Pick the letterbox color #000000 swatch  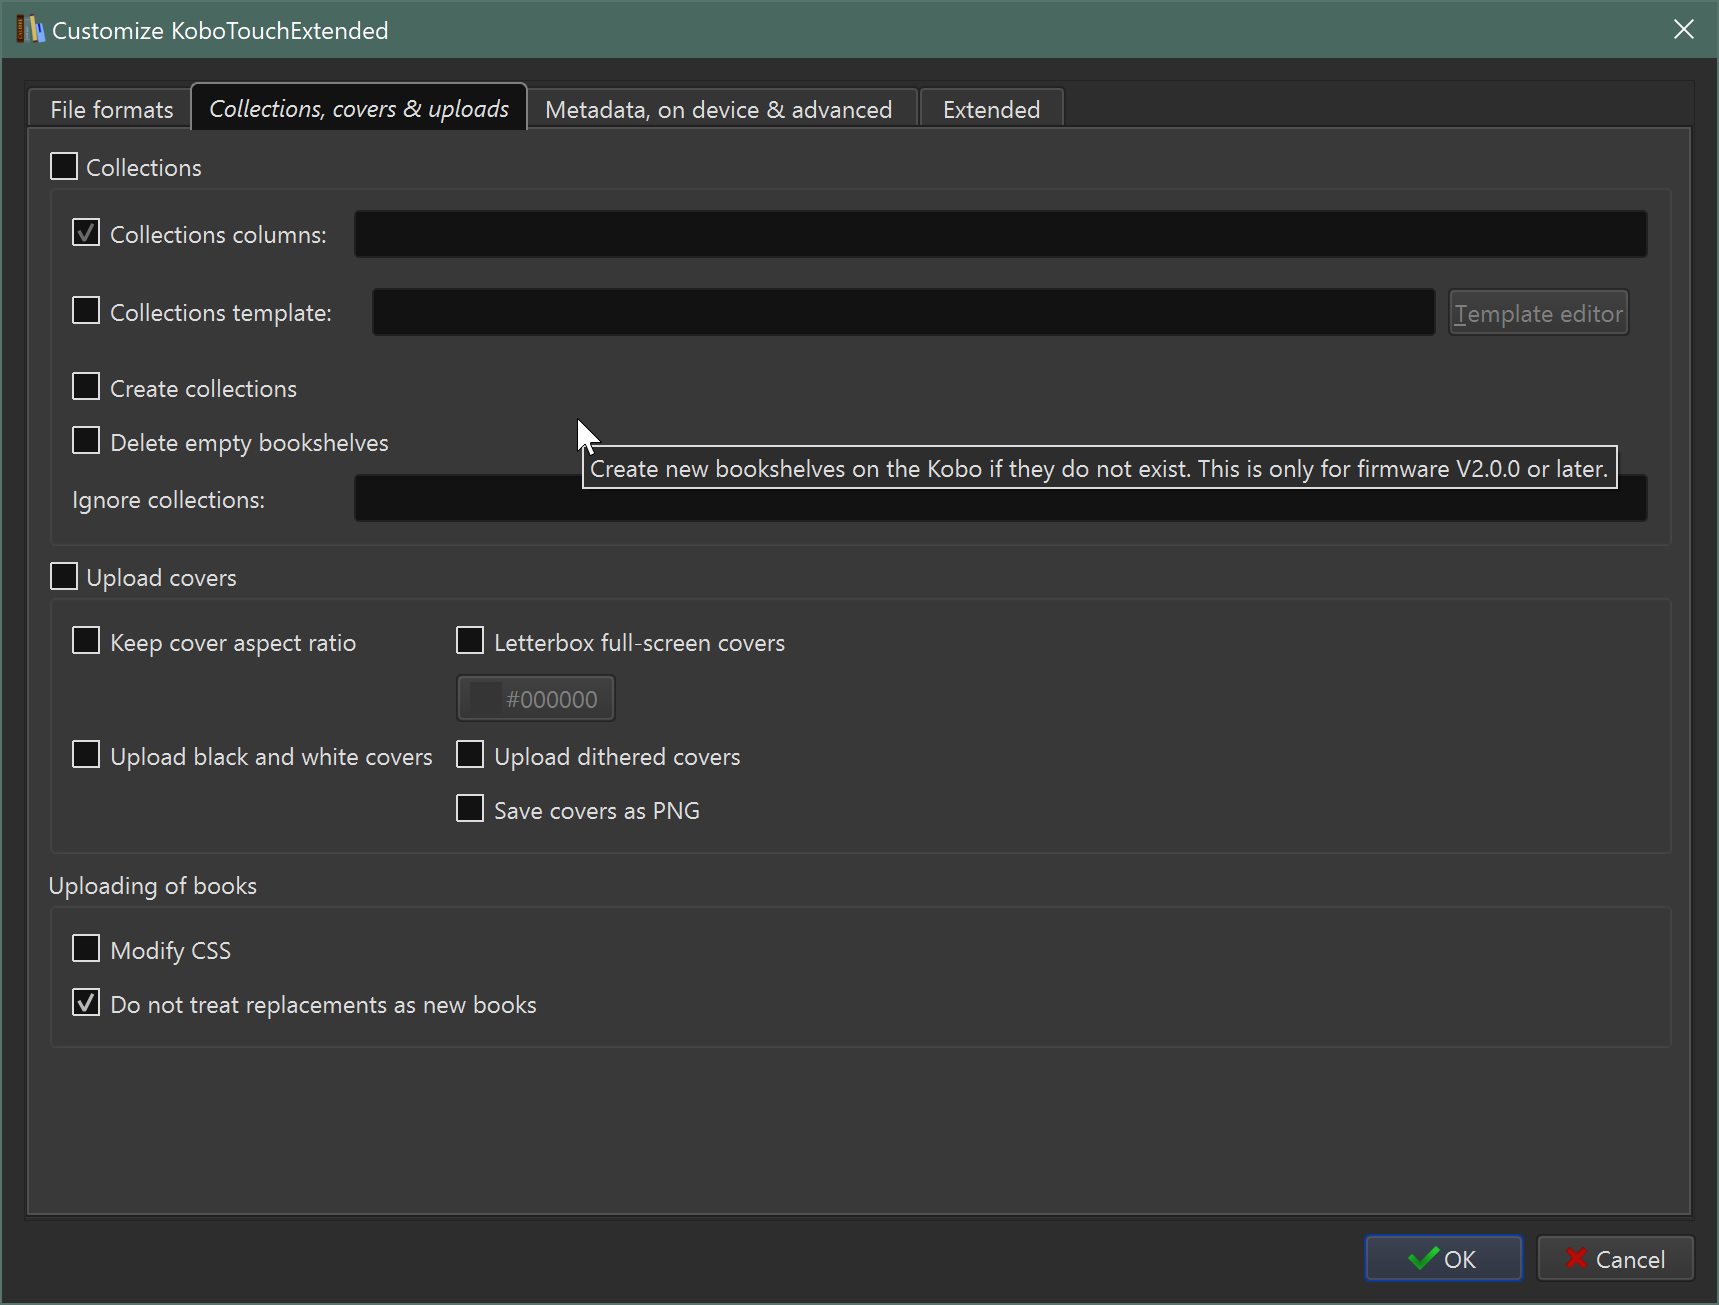pyautogui.click(x=536, y=699)
